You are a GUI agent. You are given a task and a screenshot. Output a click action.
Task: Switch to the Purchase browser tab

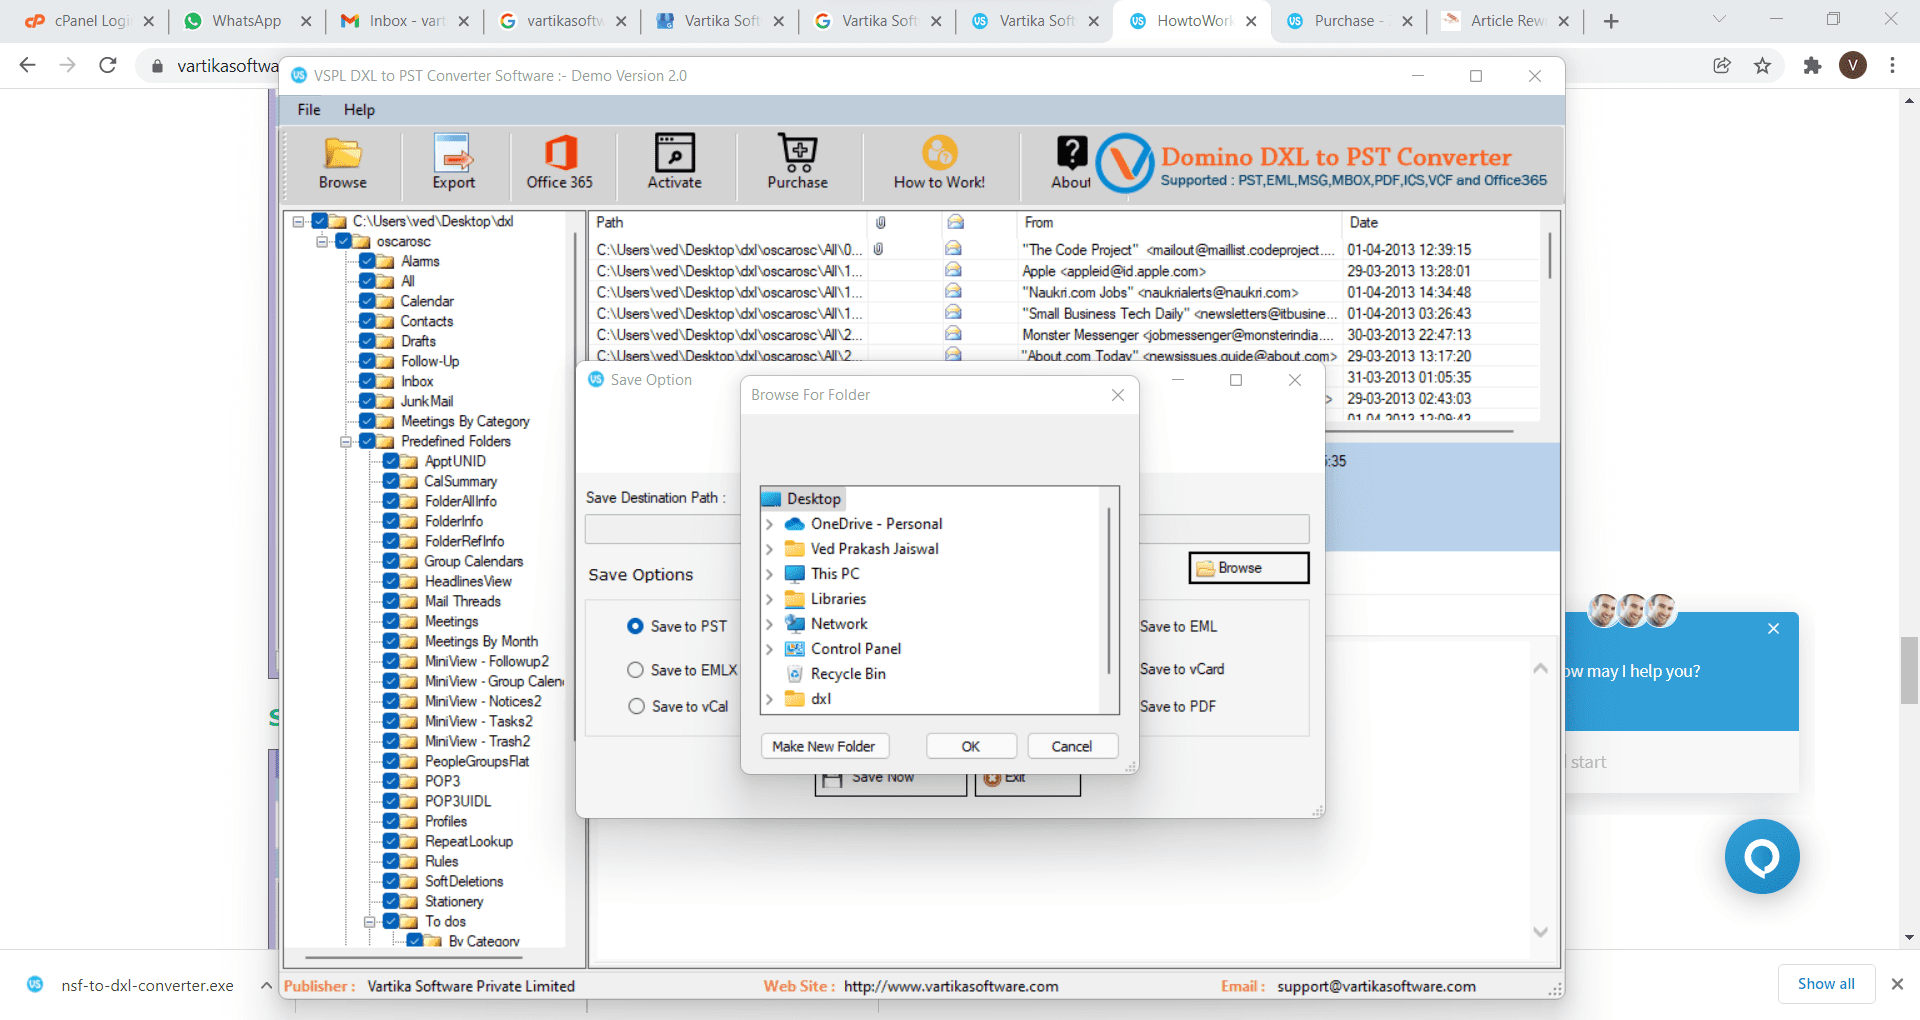1348,21
